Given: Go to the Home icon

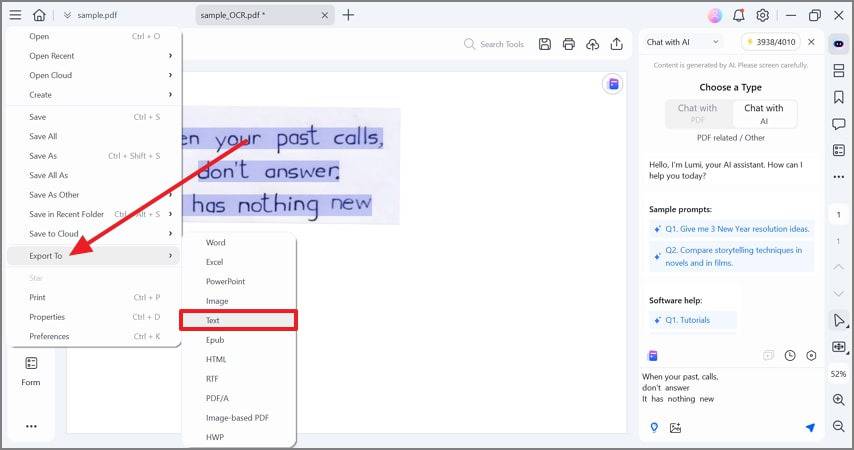Looking at the screenshot, I should [x=39, y=15].
